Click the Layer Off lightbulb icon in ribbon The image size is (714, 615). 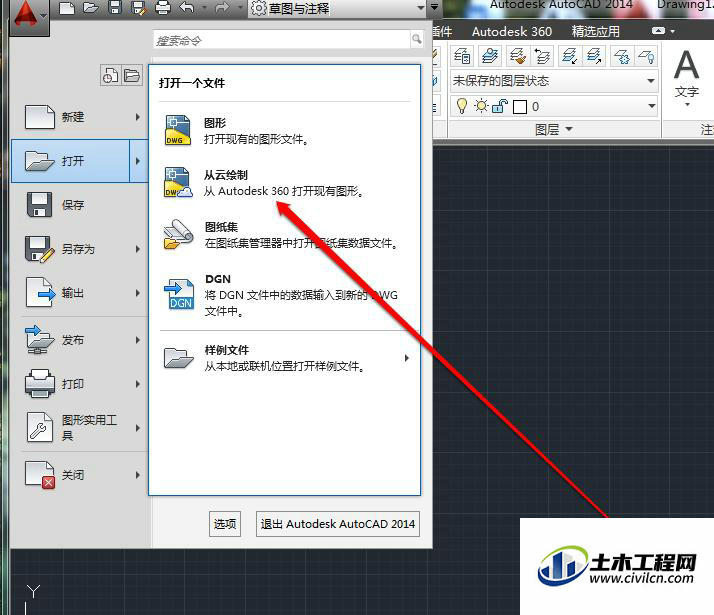click(646, 56)
